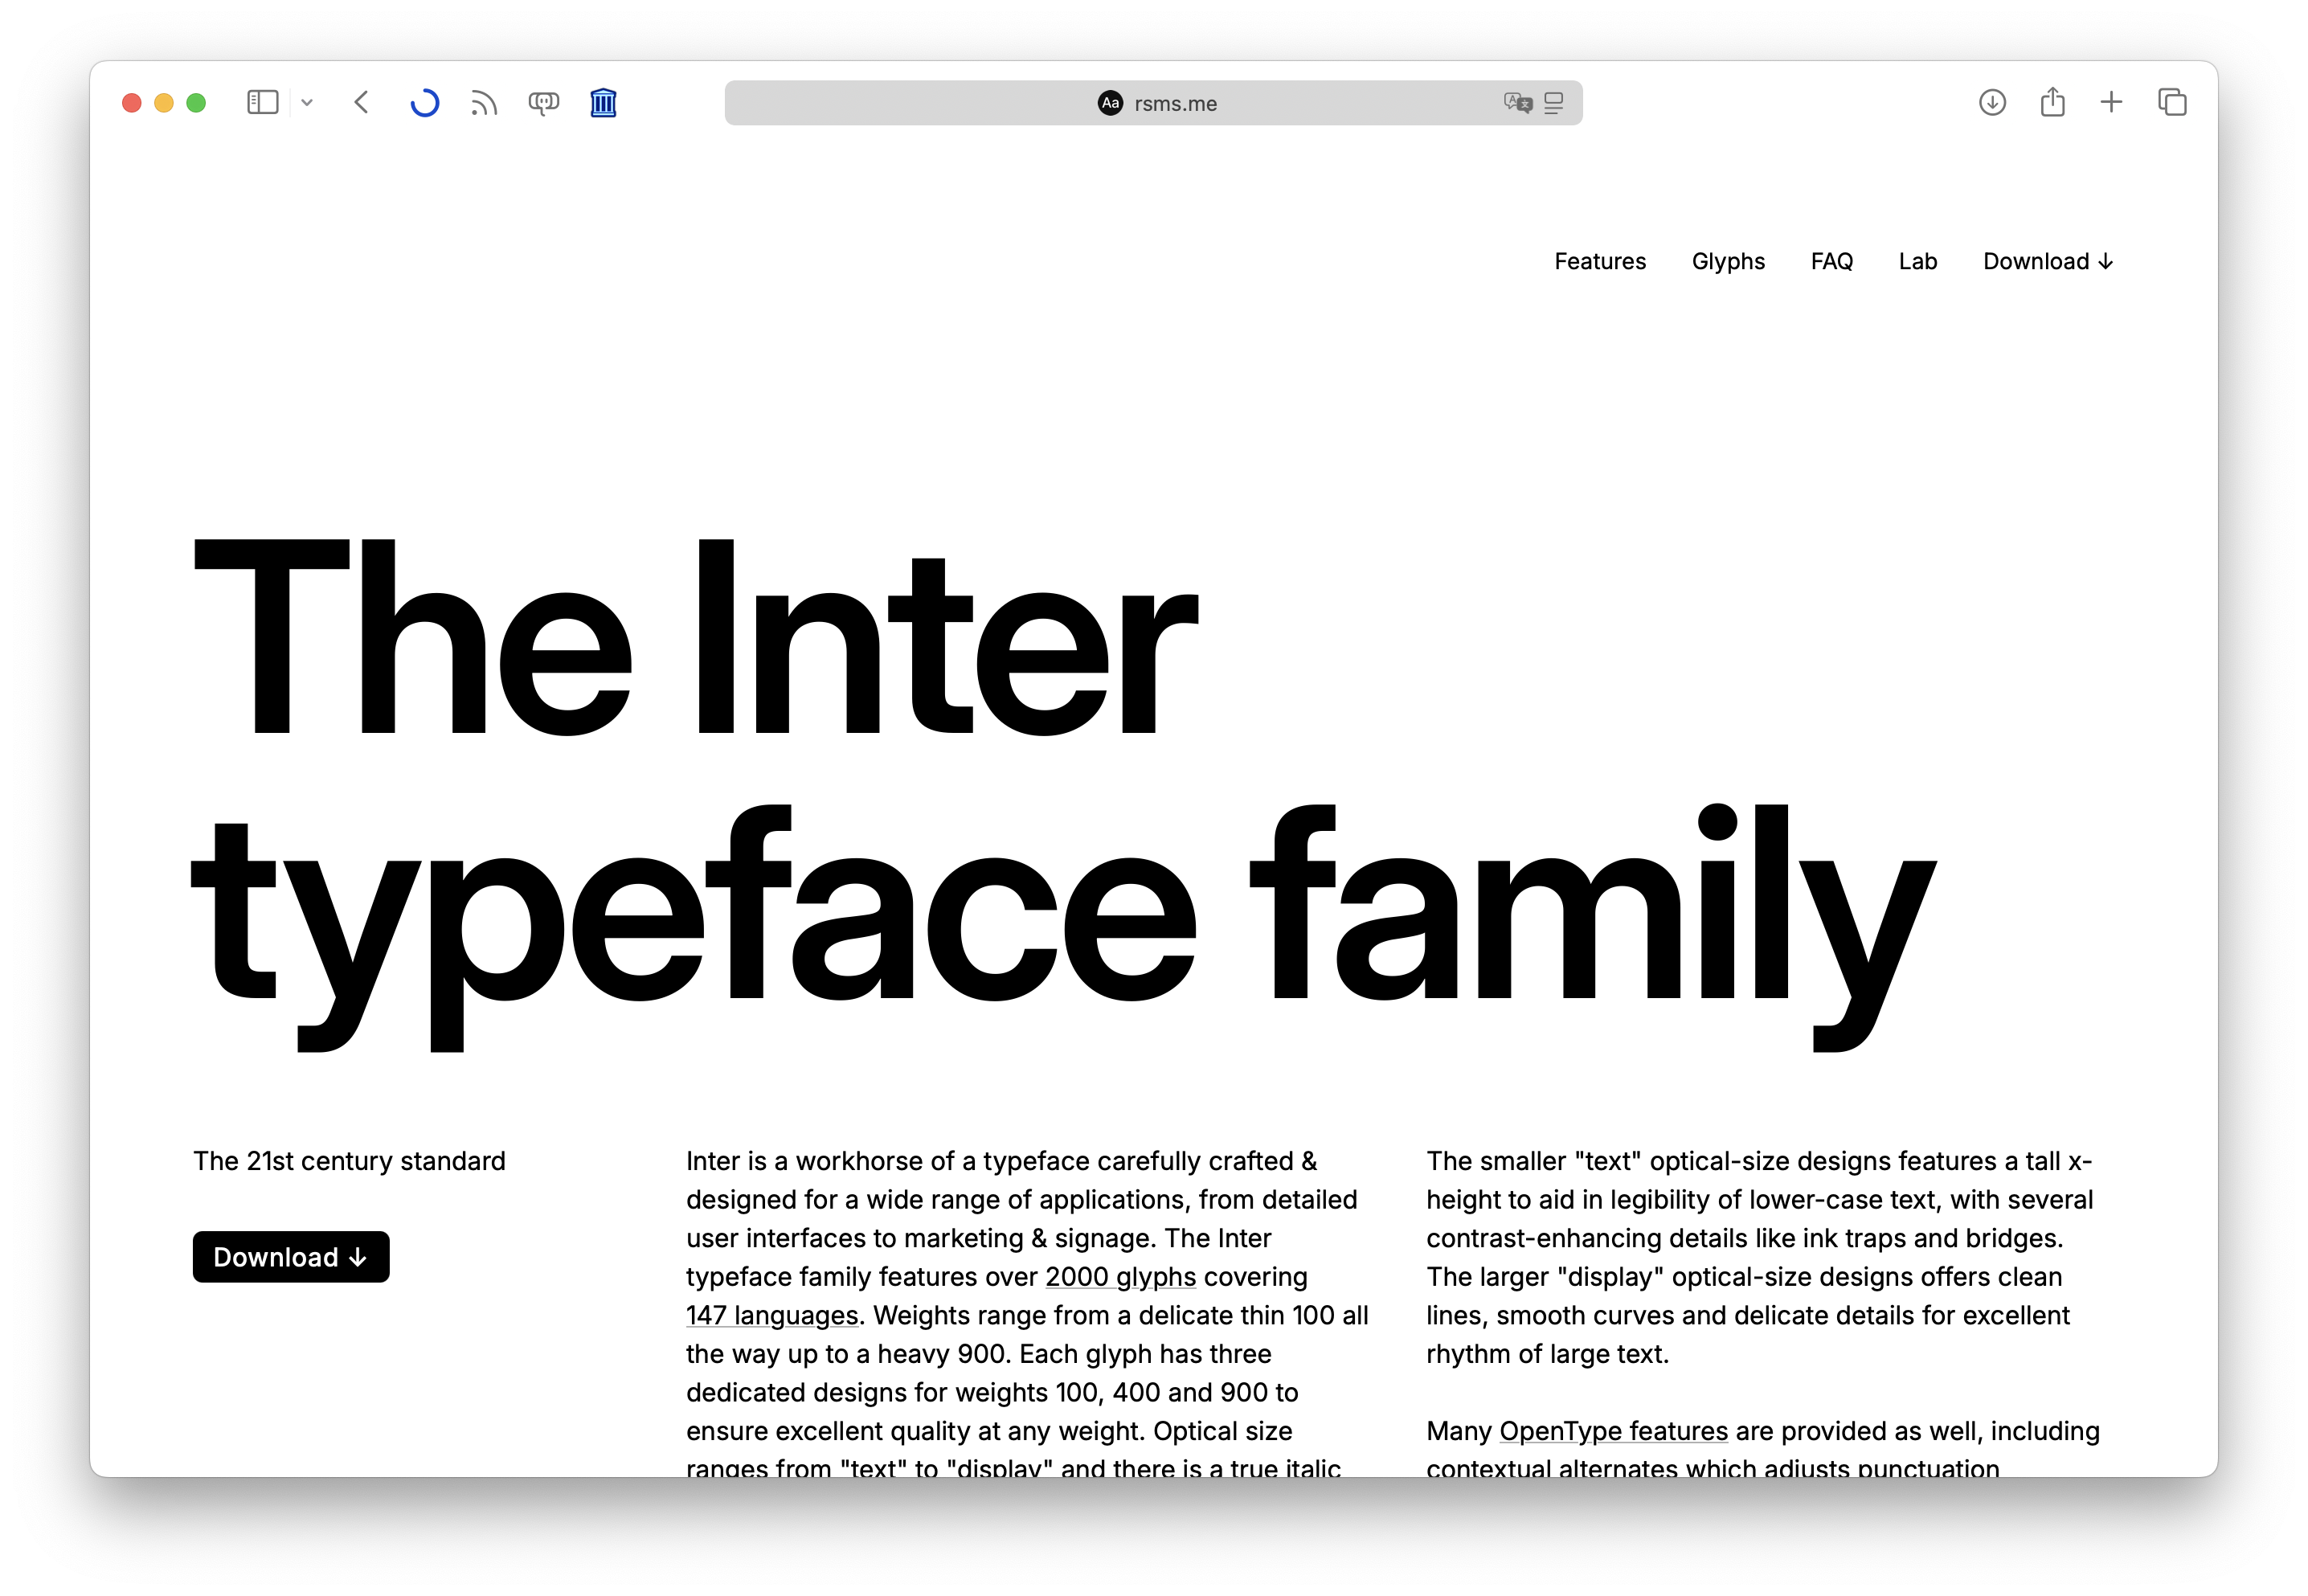Translate the page using translate icon

point(1518,103)
